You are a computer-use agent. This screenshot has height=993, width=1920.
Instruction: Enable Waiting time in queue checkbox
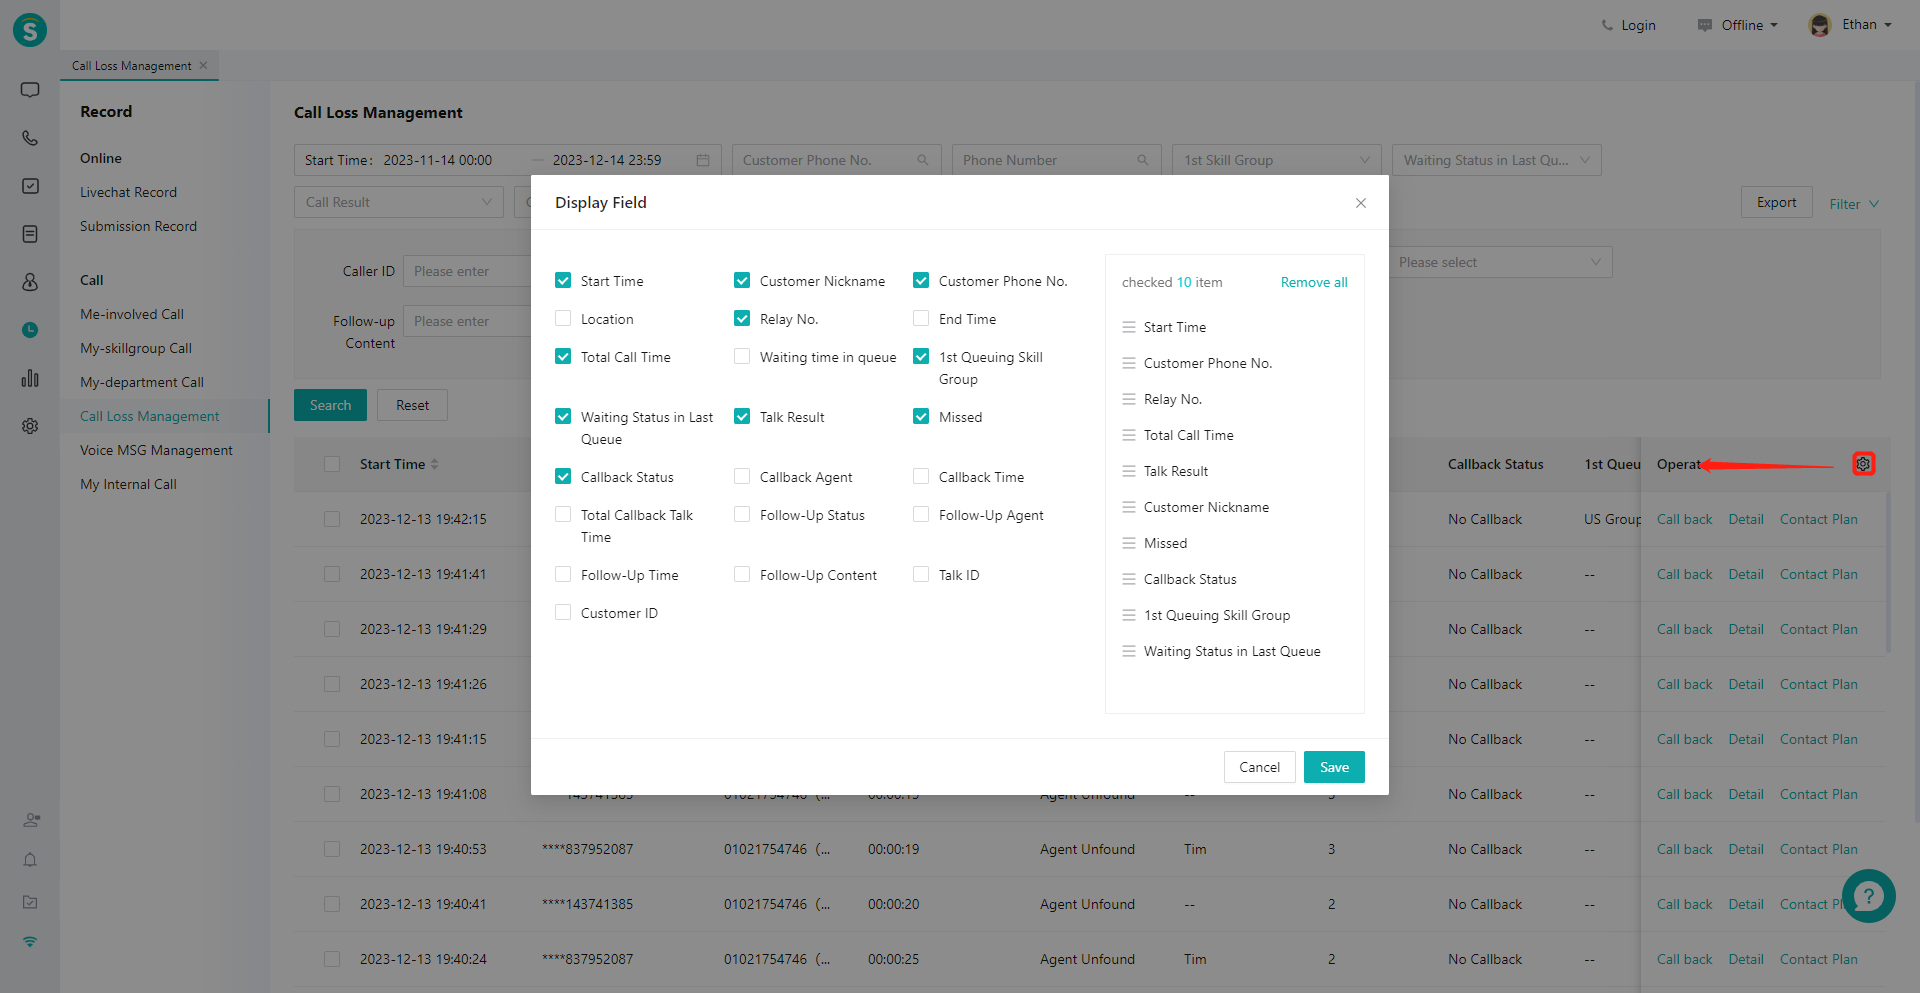pyautogui.click(x=742, y=356)
